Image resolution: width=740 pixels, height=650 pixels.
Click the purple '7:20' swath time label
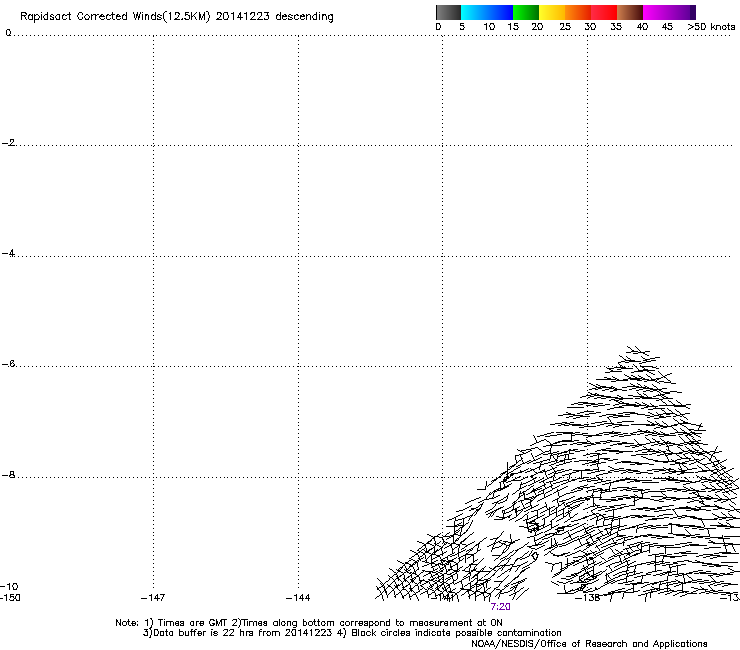pyautogui.click(x=500, y=607)
